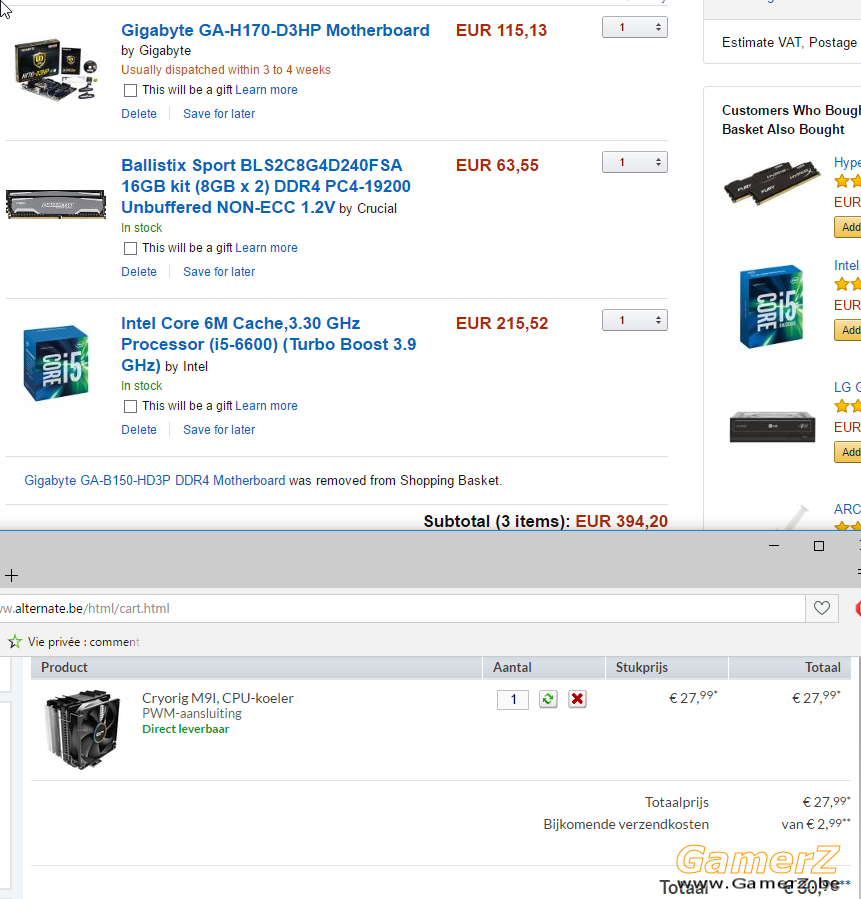Click the alternate.be address bar
Viewport: 861px width, 899px height.
pyautogui.click(x=401, y=608)
